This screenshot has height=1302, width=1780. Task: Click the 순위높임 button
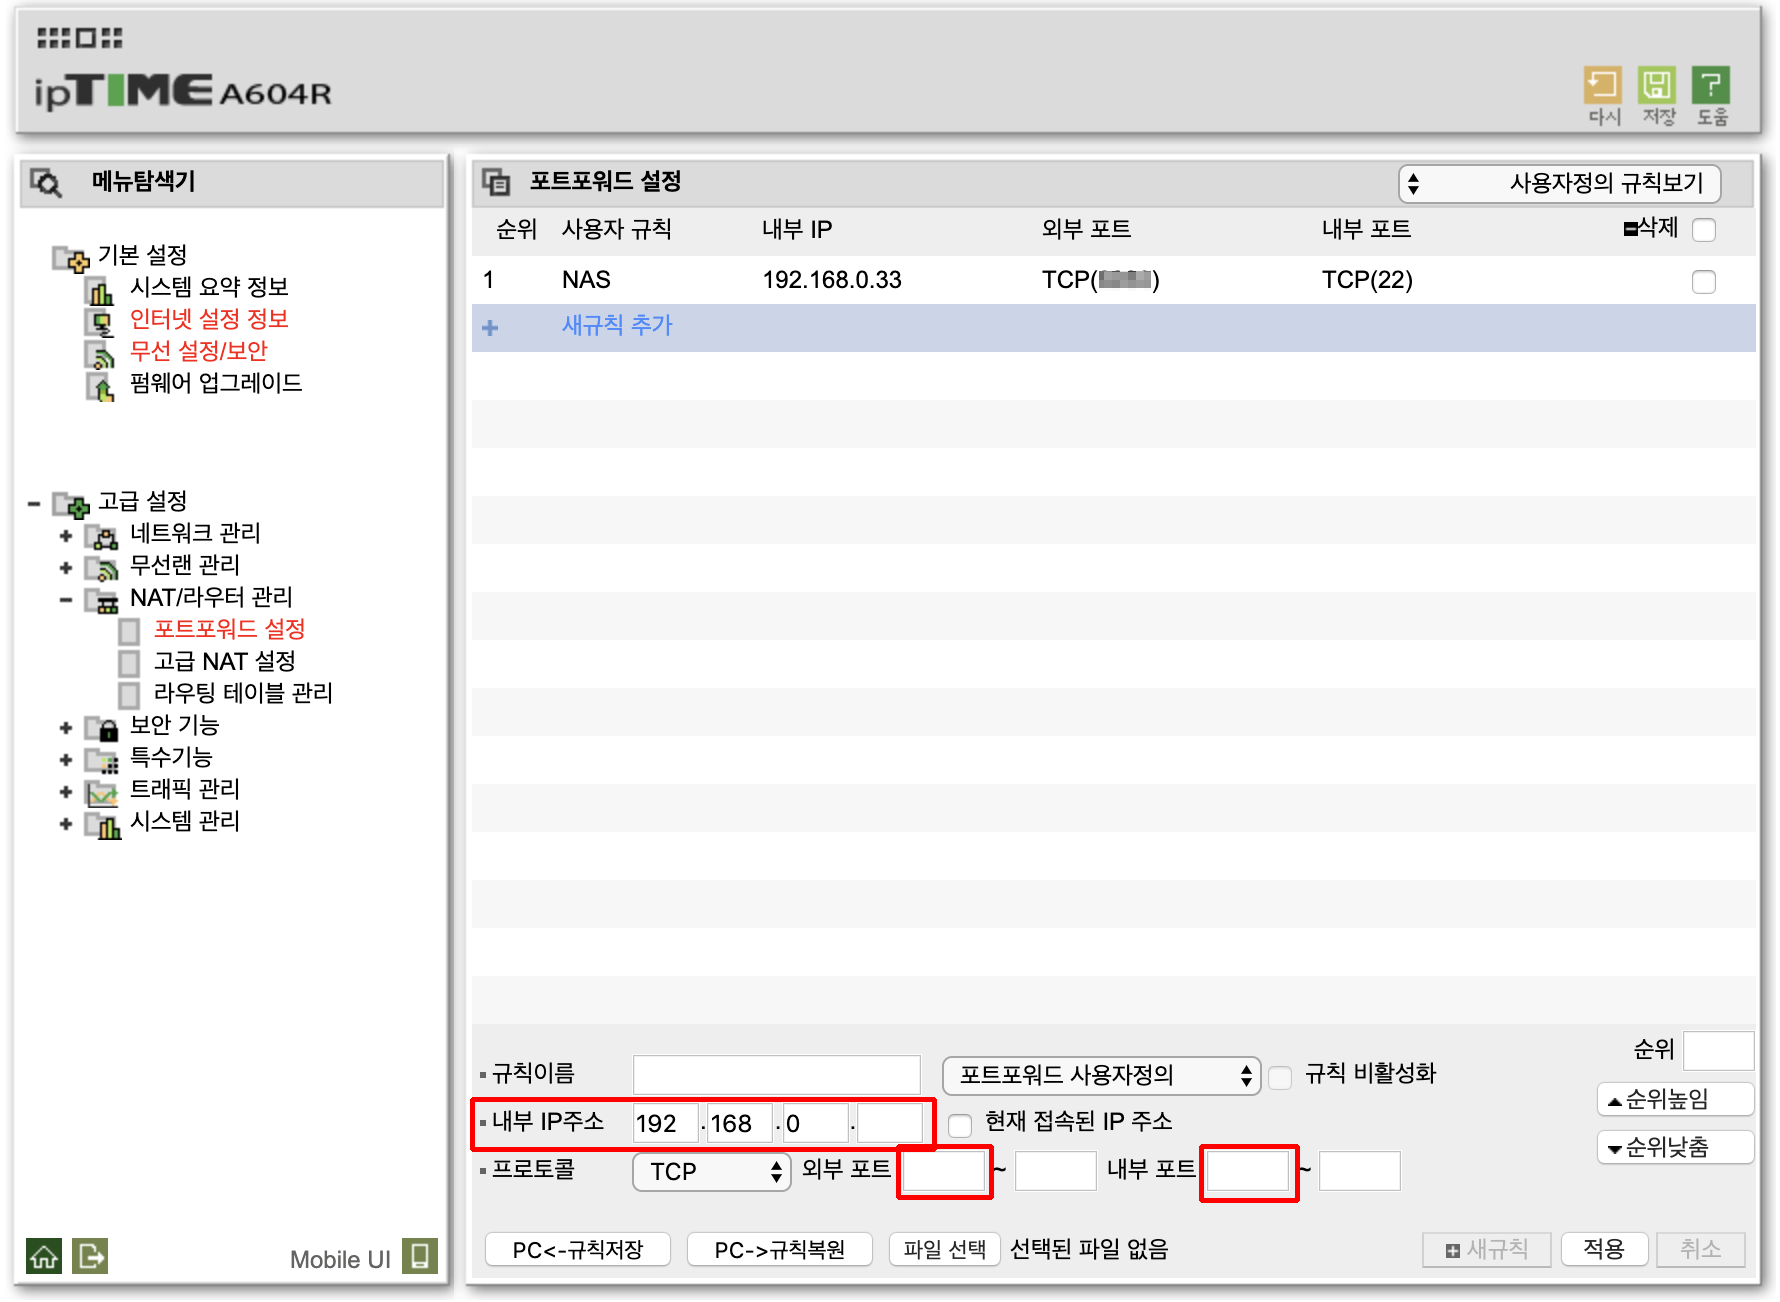(x=1676, y=1100)
